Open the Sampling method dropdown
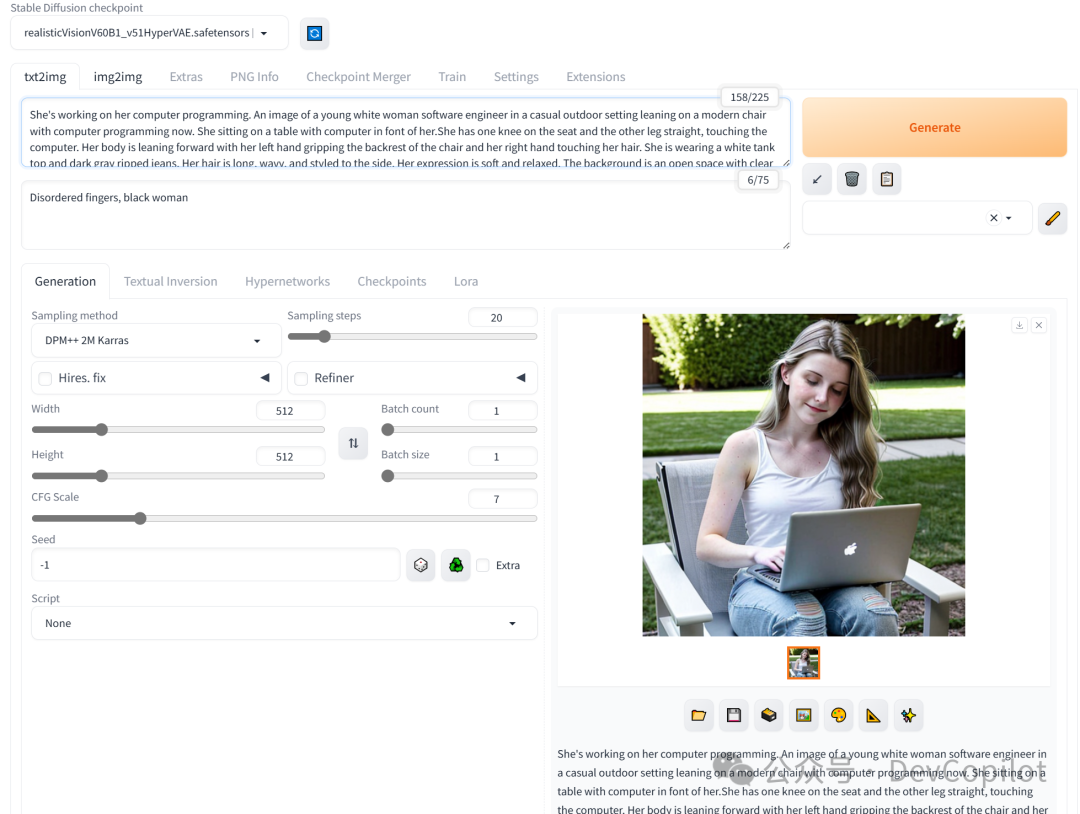 pos(156,340)
